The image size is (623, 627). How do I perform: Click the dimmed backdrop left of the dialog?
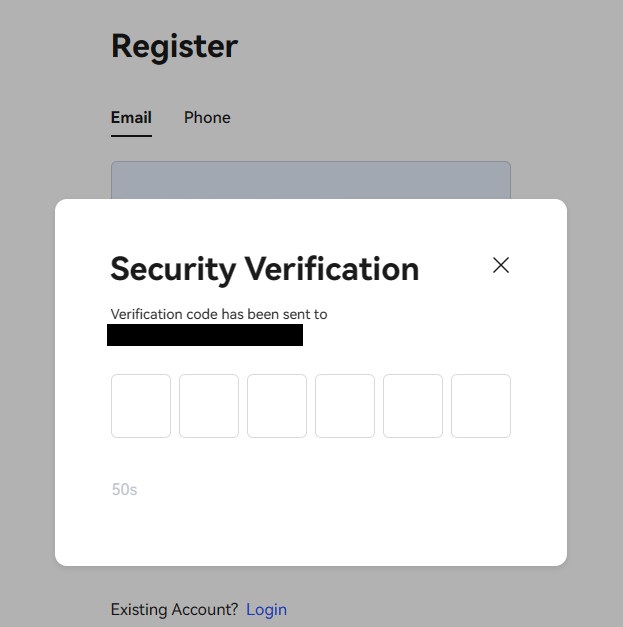pos(27,380)
